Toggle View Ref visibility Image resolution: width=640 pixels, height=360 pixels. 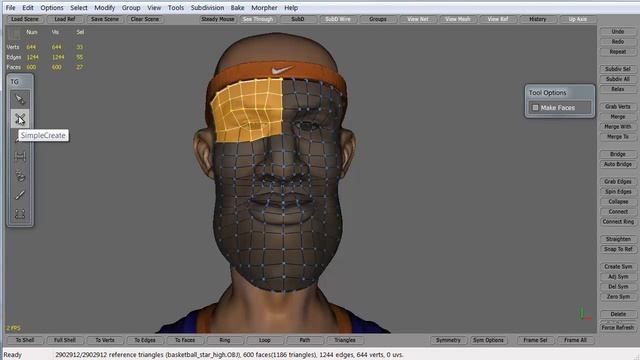498,19
